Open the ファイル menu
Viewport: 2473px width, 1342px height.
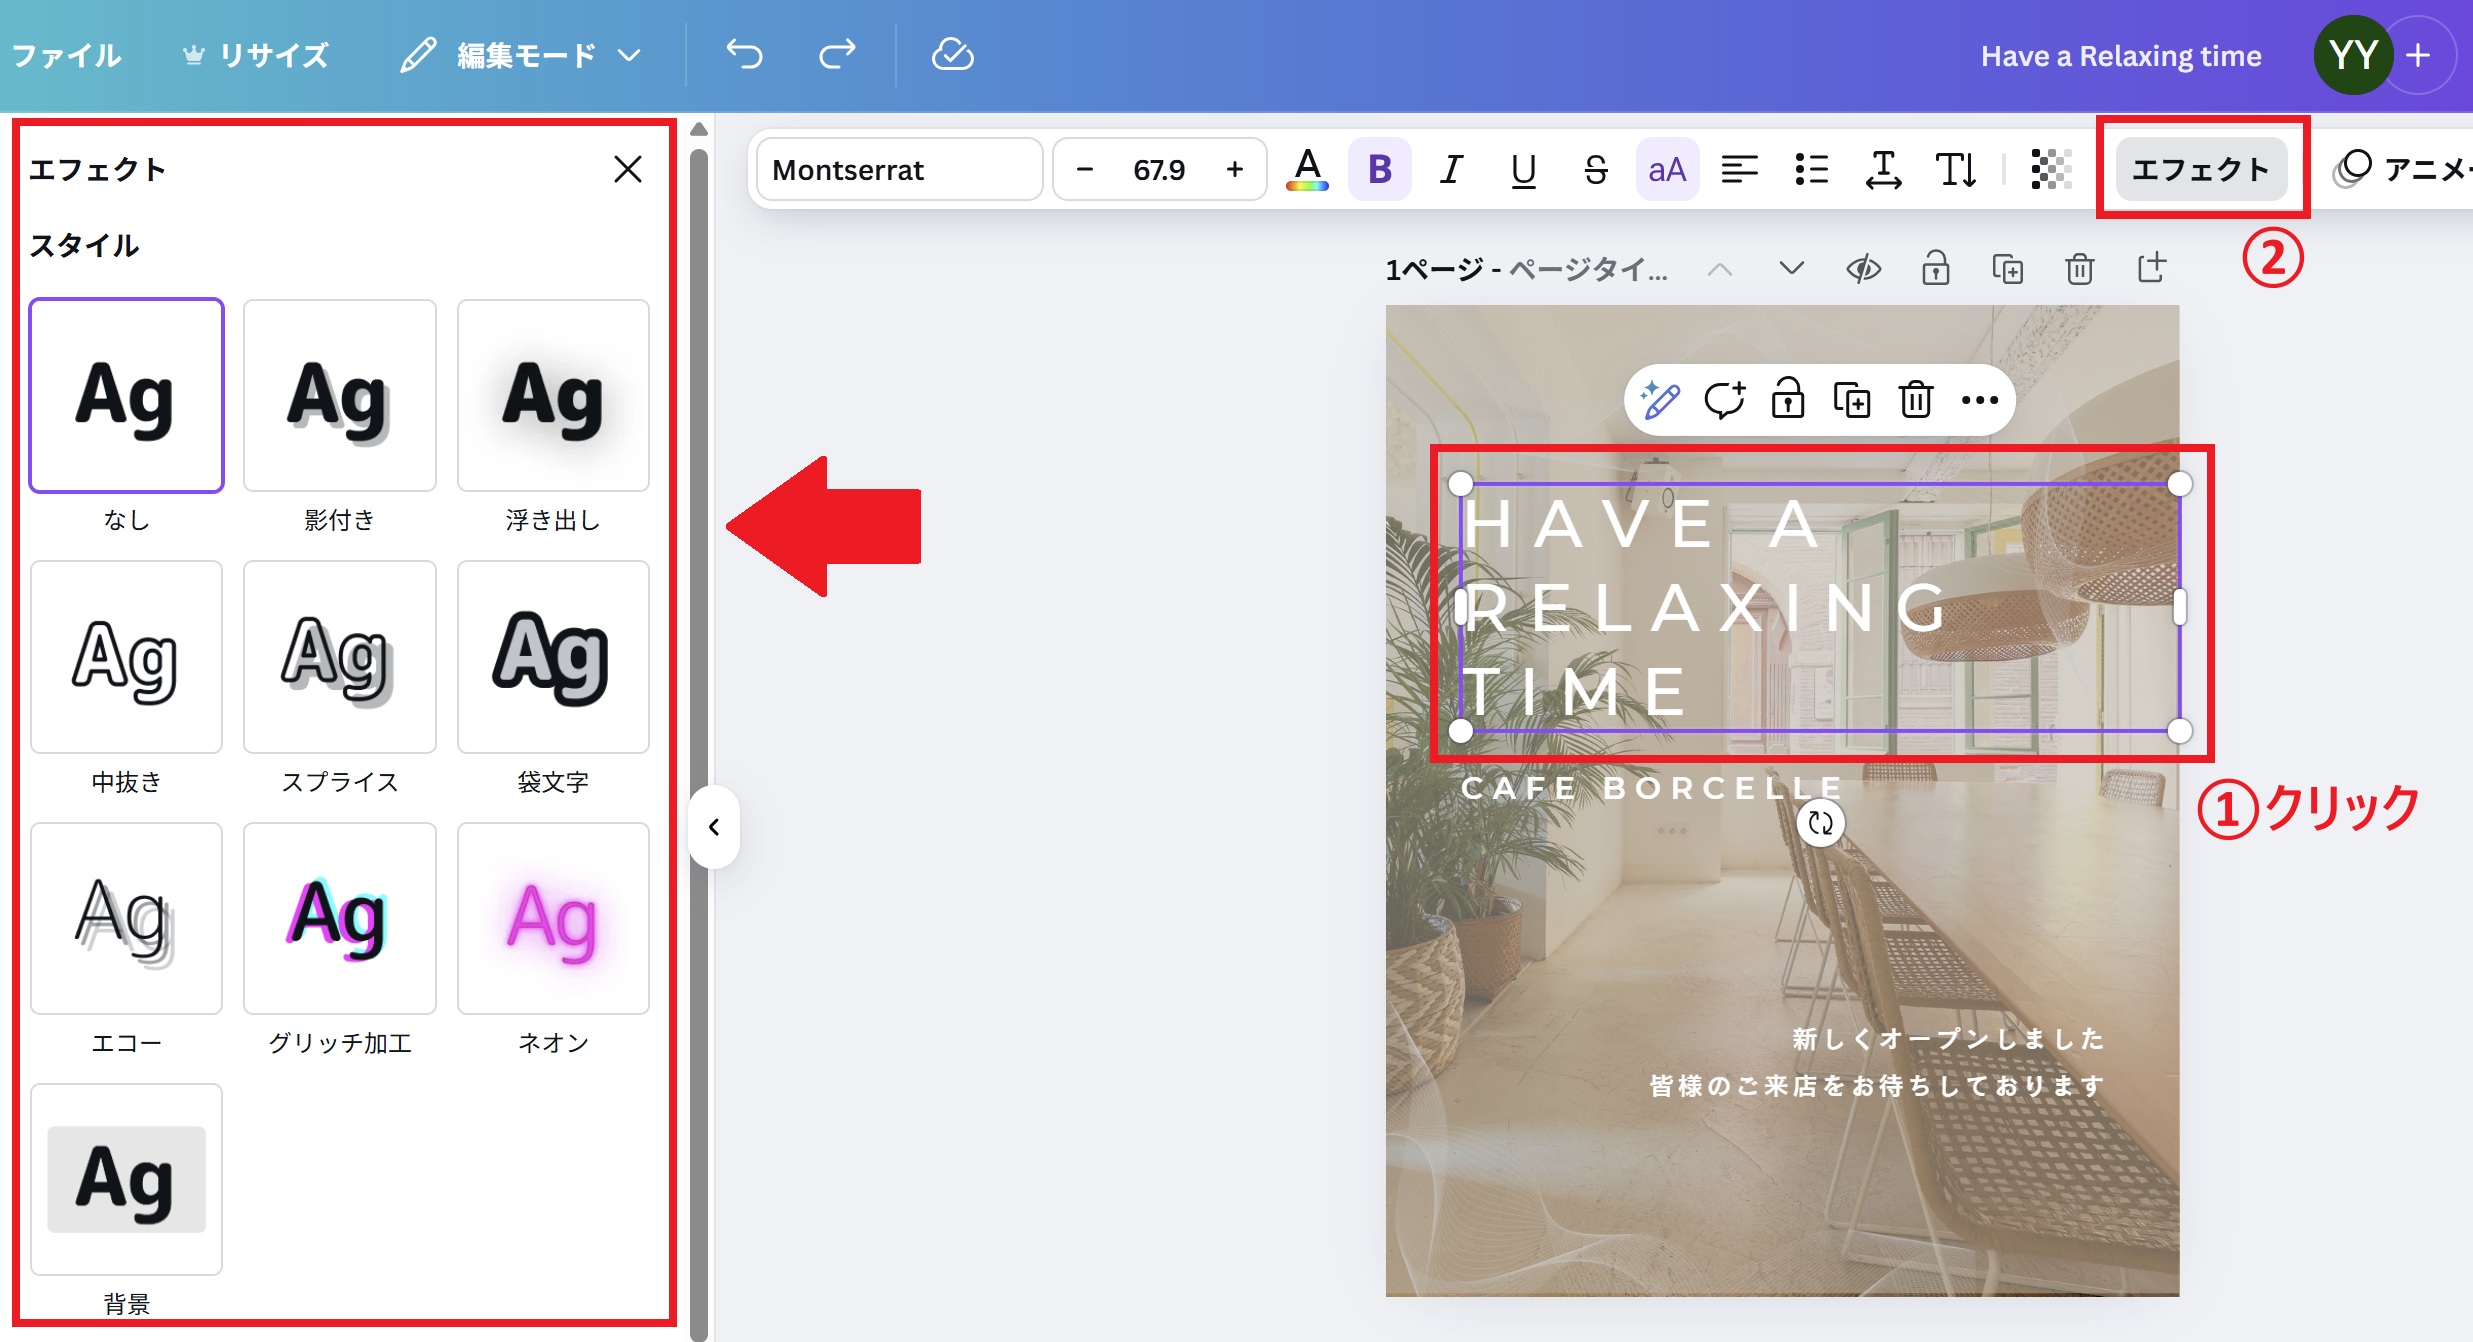point(66,55)
